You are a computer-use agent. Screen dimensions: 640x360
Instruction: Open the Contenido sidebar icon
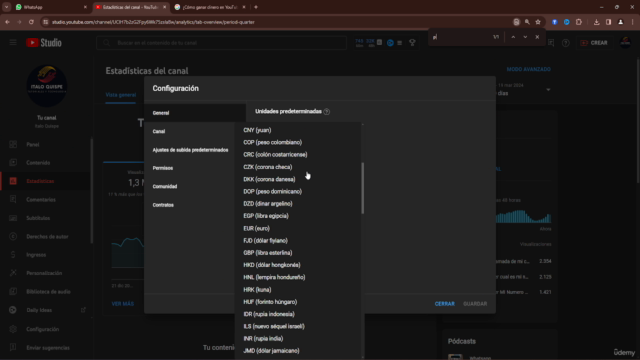(x=13, y=162)
